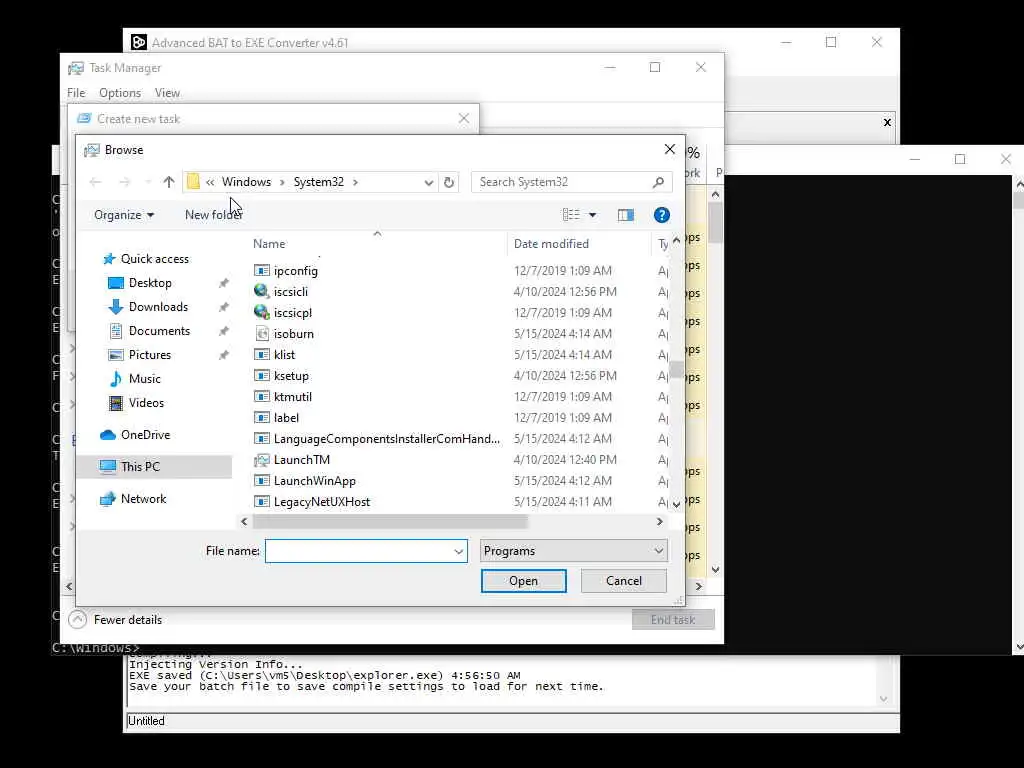
Task: Open Music folder in sidebar
Action: click(x=144, y=379)
